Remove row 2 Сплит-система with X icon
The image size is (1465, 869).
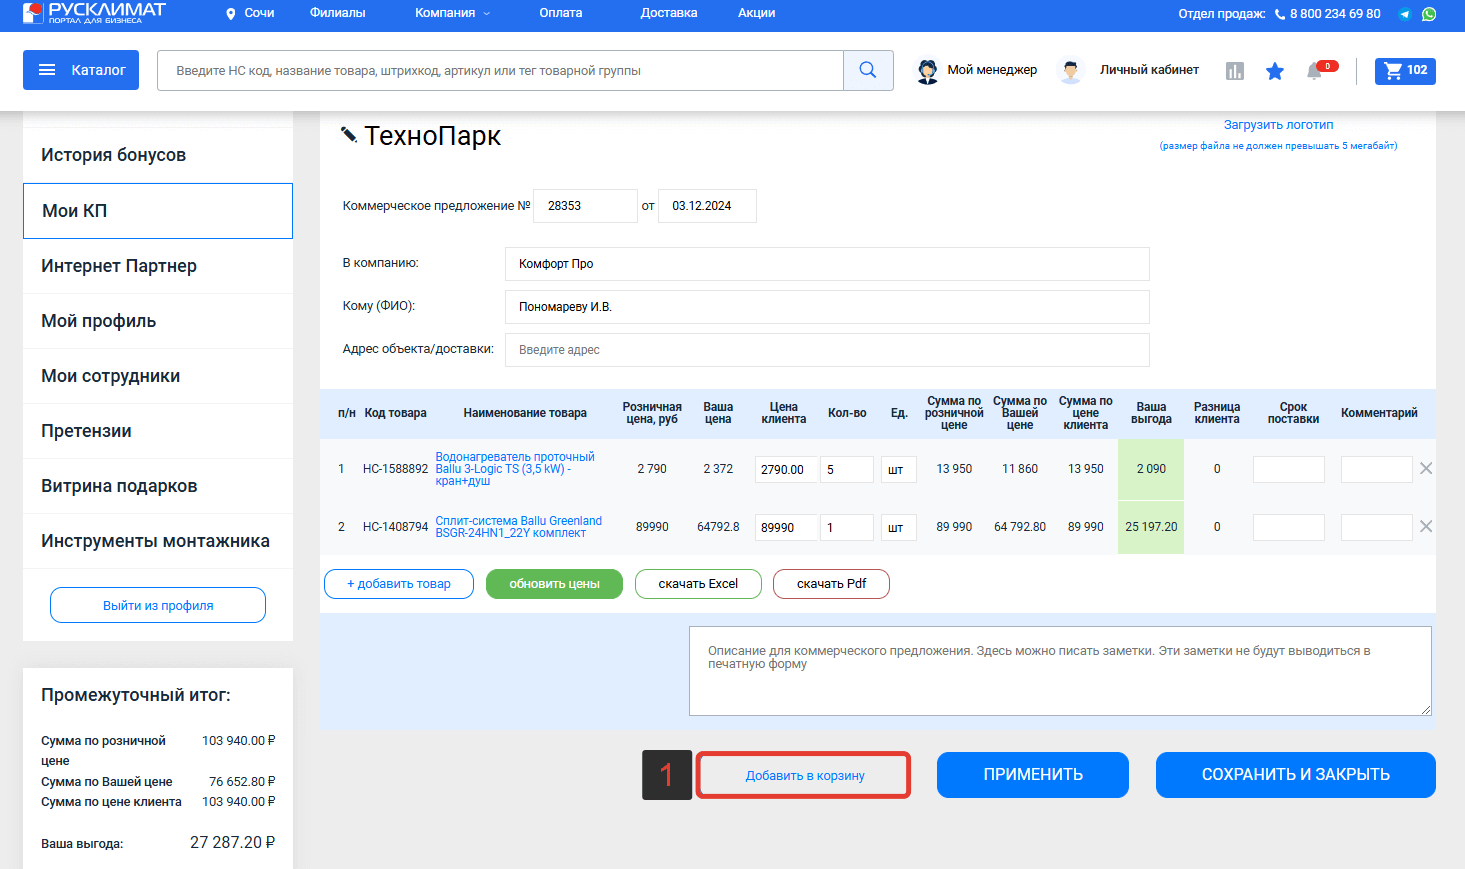[1426, 526]
